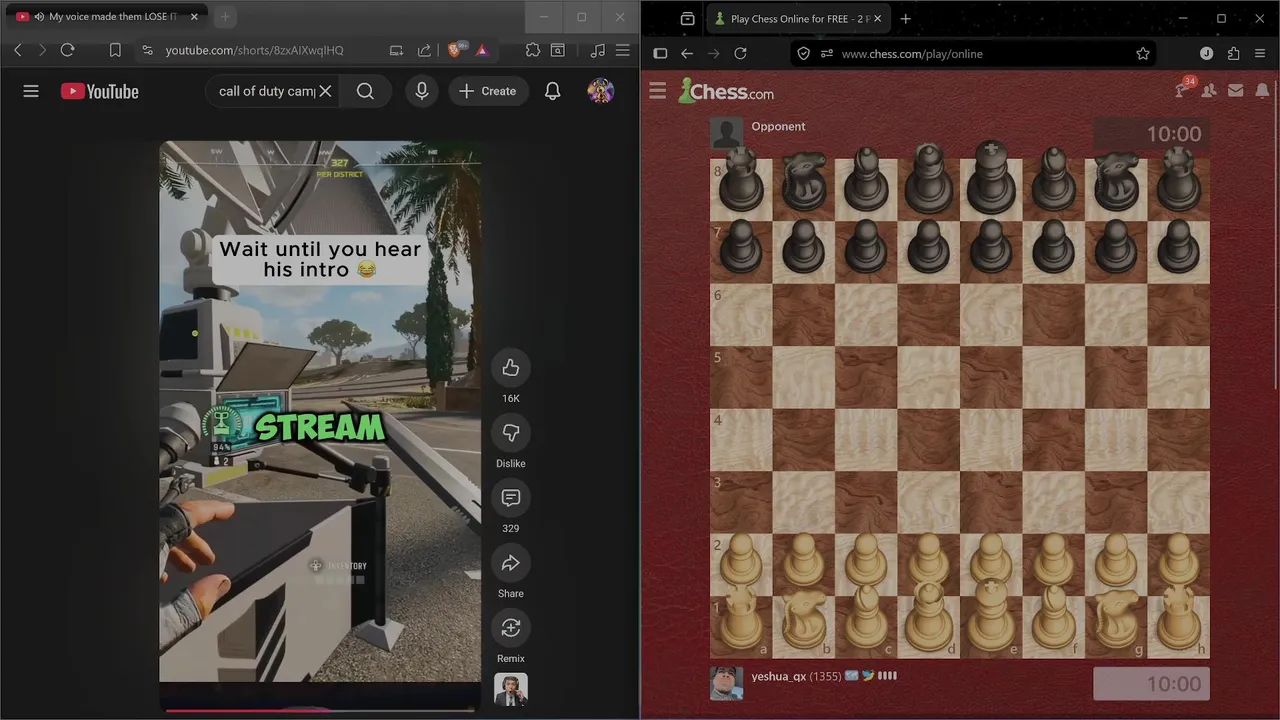Like the YouTube short
Image resolution: width=1280 pixels, height=720 pixels.
coord(511,368)
